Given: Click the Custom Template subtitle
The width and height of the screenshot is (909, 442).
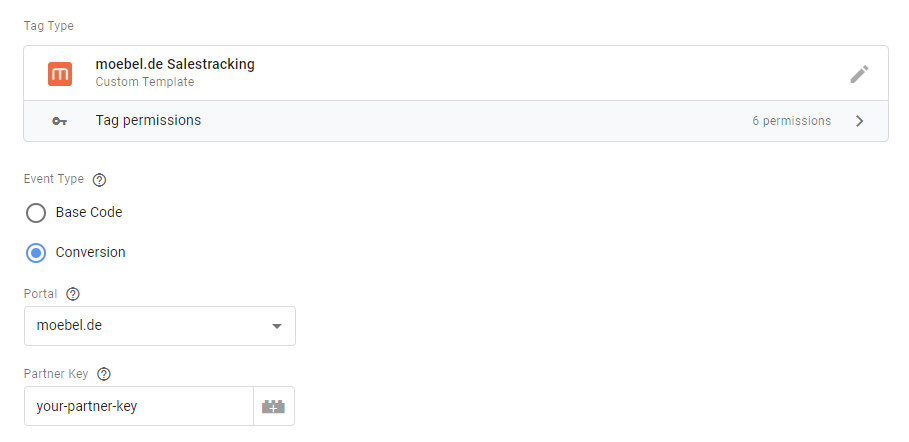Looking at the screenshot, I should [x=145, y=82].
